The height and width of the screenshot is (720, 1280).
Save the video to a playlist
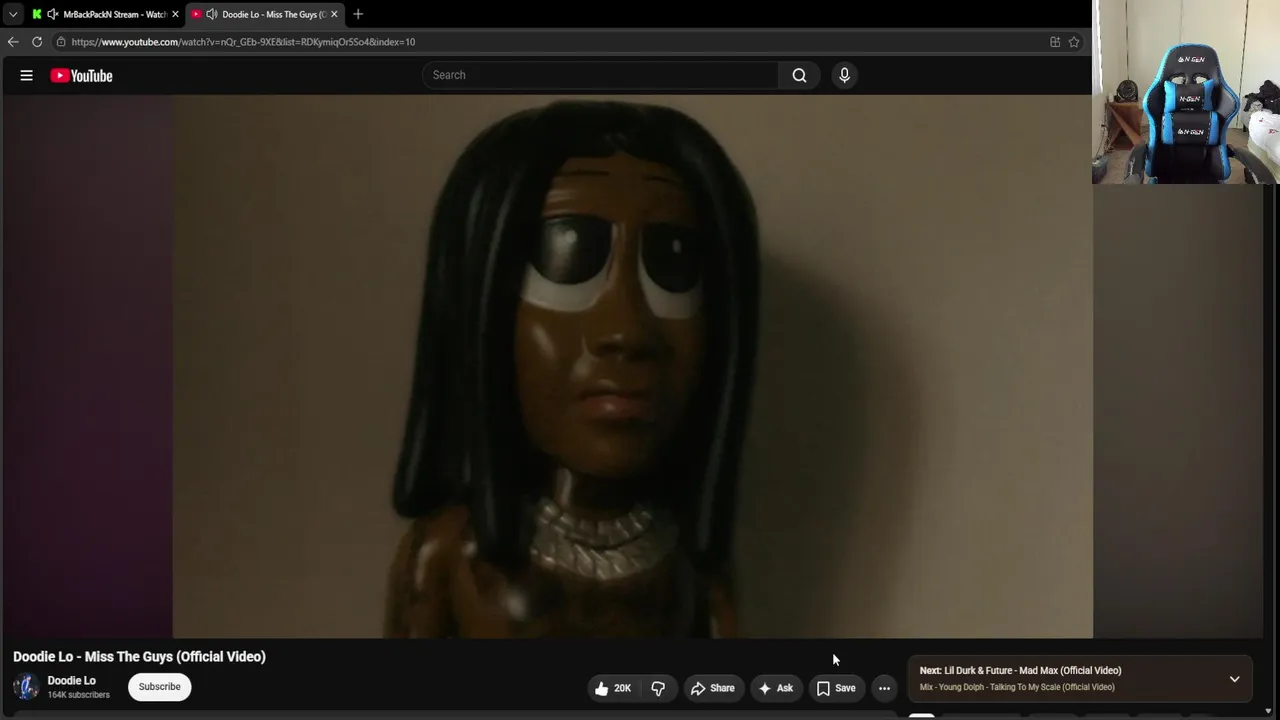tap(836, 688)
